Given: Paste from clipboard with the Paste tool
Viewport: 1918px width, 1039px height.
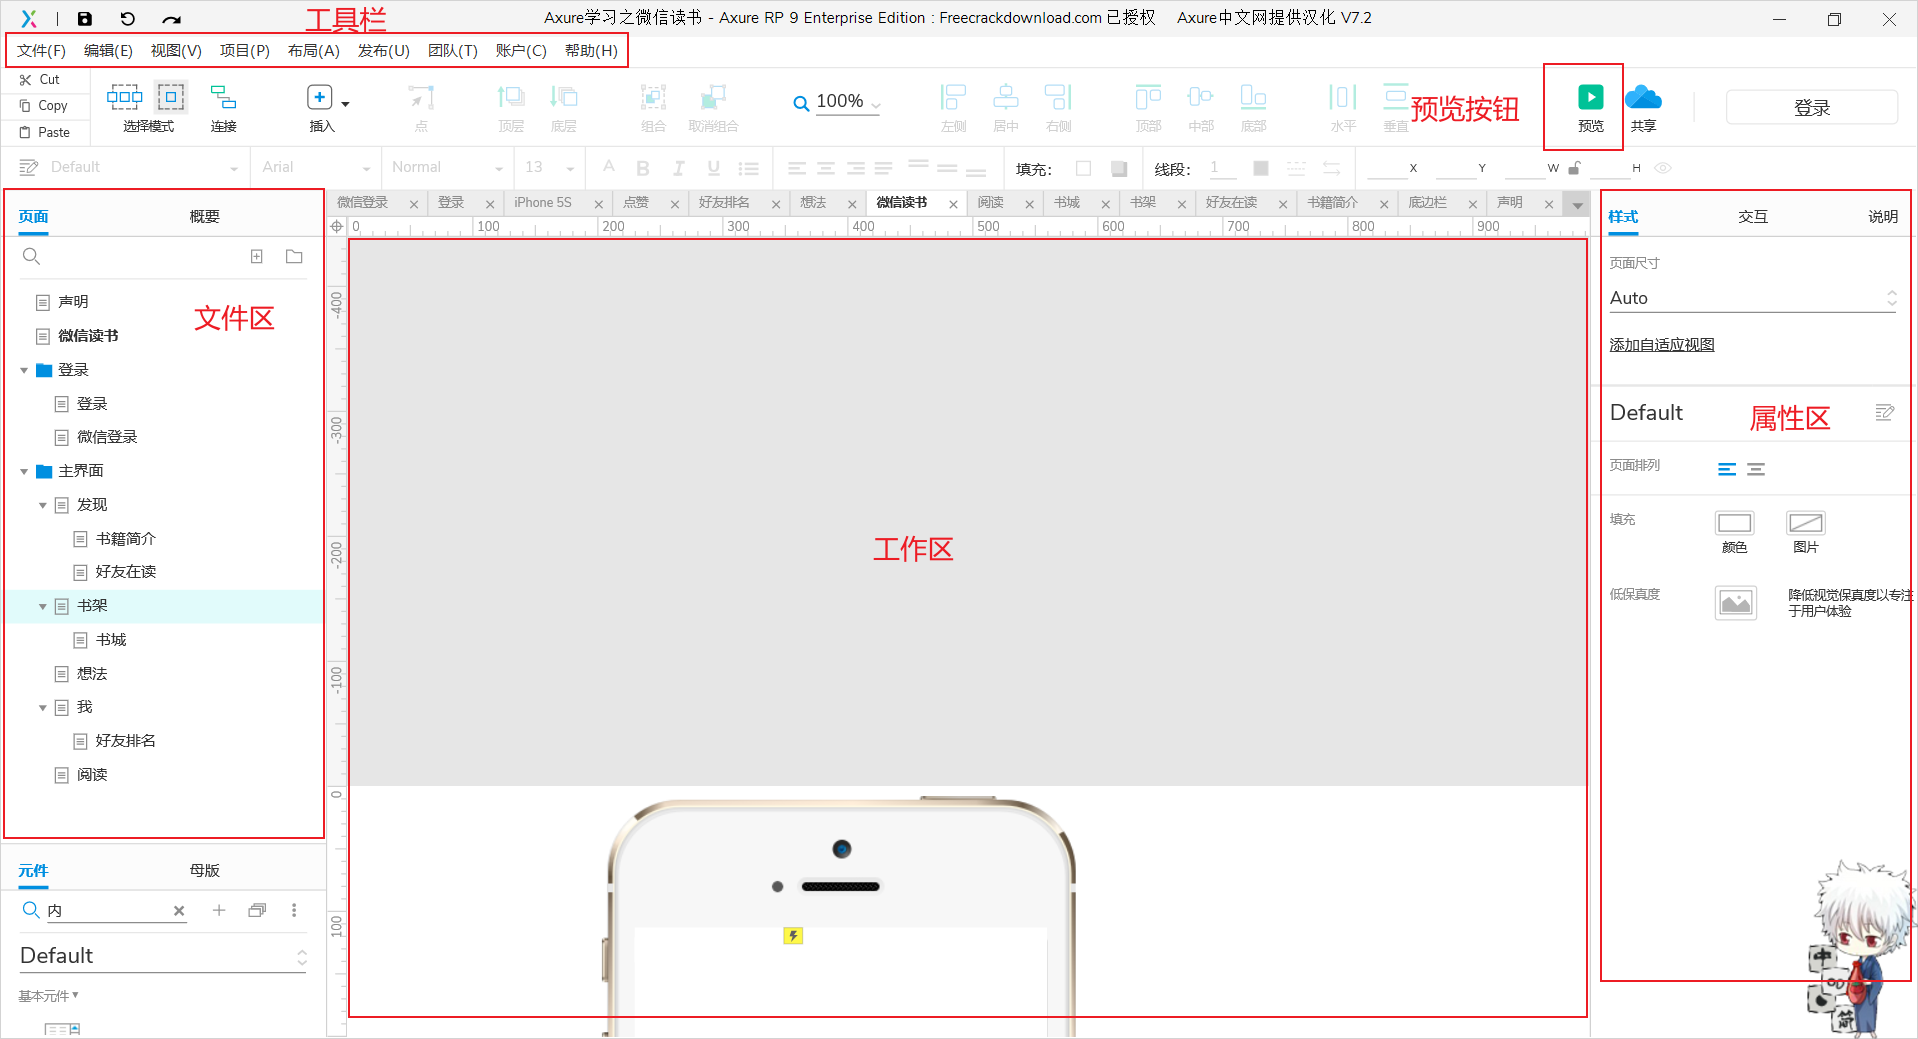Looking at the screenshot, I should tap(45, 132).
